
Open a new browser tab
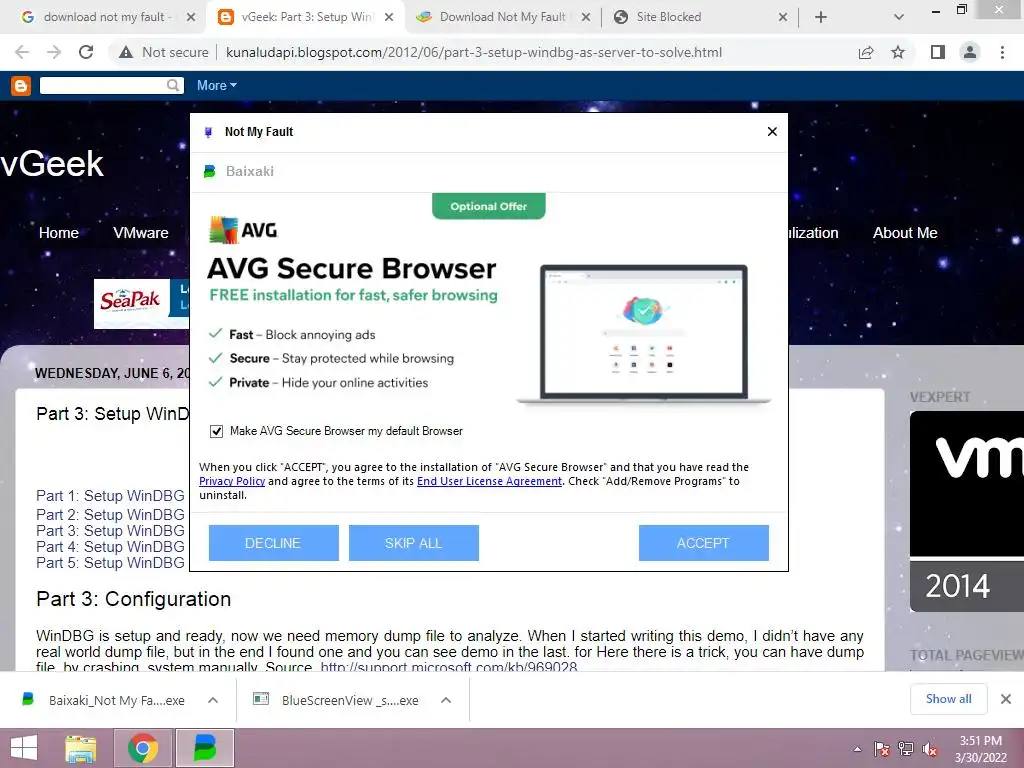821,18
